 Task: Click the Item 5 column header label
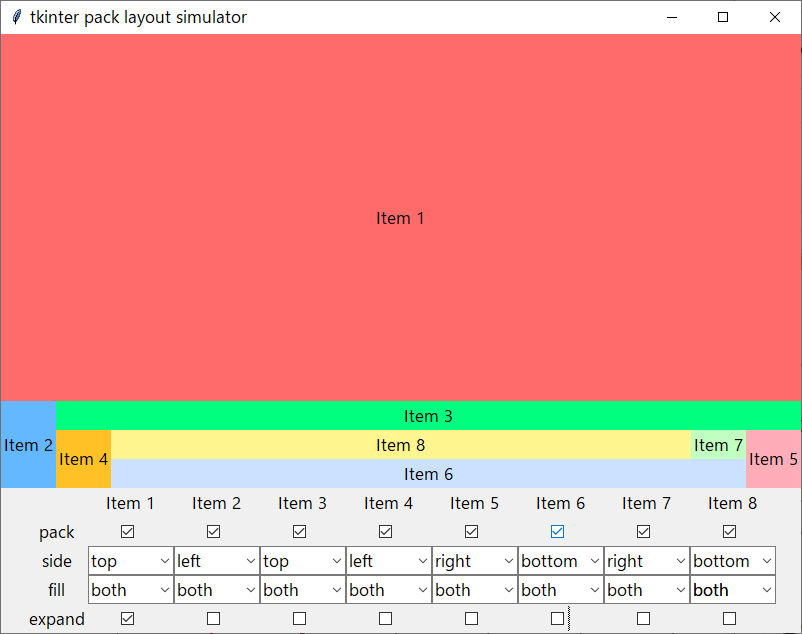pos(474,503)
